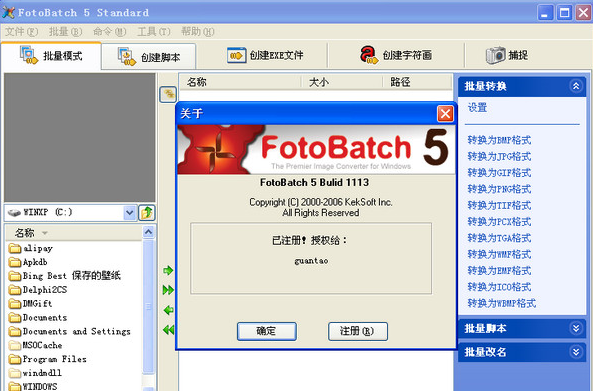Image resolution: width=593 pixels, height=391 pixels.
Task: Sort folder list by 名称 column header
Action: [74, 233]
